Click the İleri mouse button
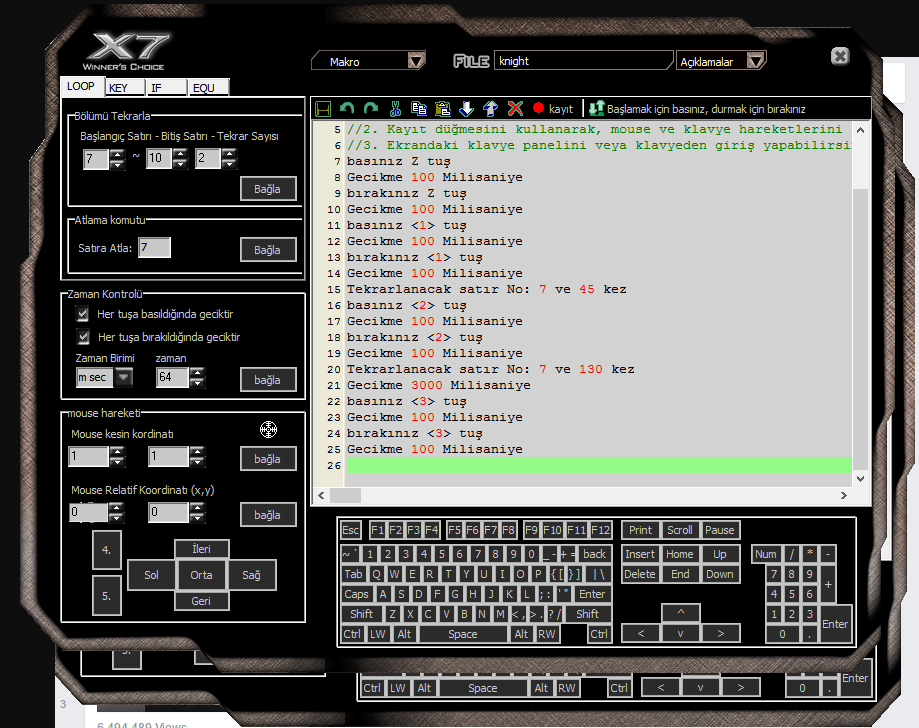919x728 pixels. [202, 549]
